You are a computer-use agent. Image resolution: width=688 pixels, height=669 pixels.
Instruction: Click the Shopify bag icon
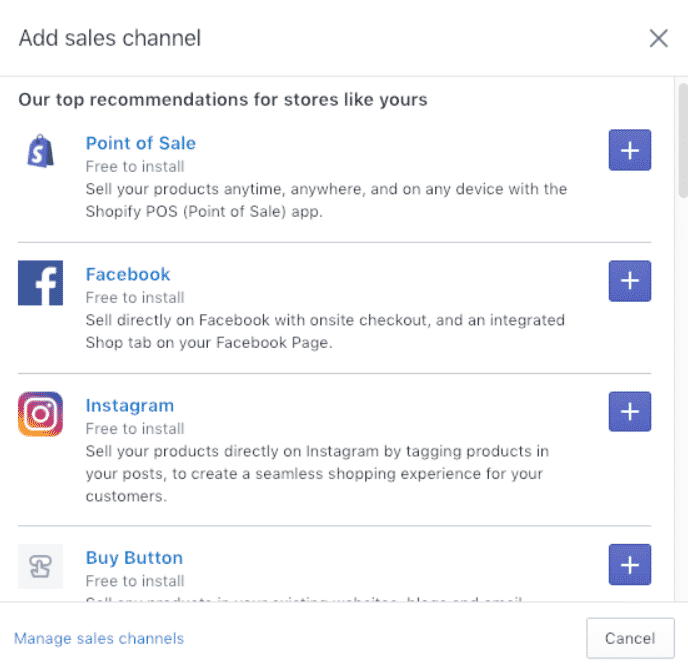[x=40, y=151]
